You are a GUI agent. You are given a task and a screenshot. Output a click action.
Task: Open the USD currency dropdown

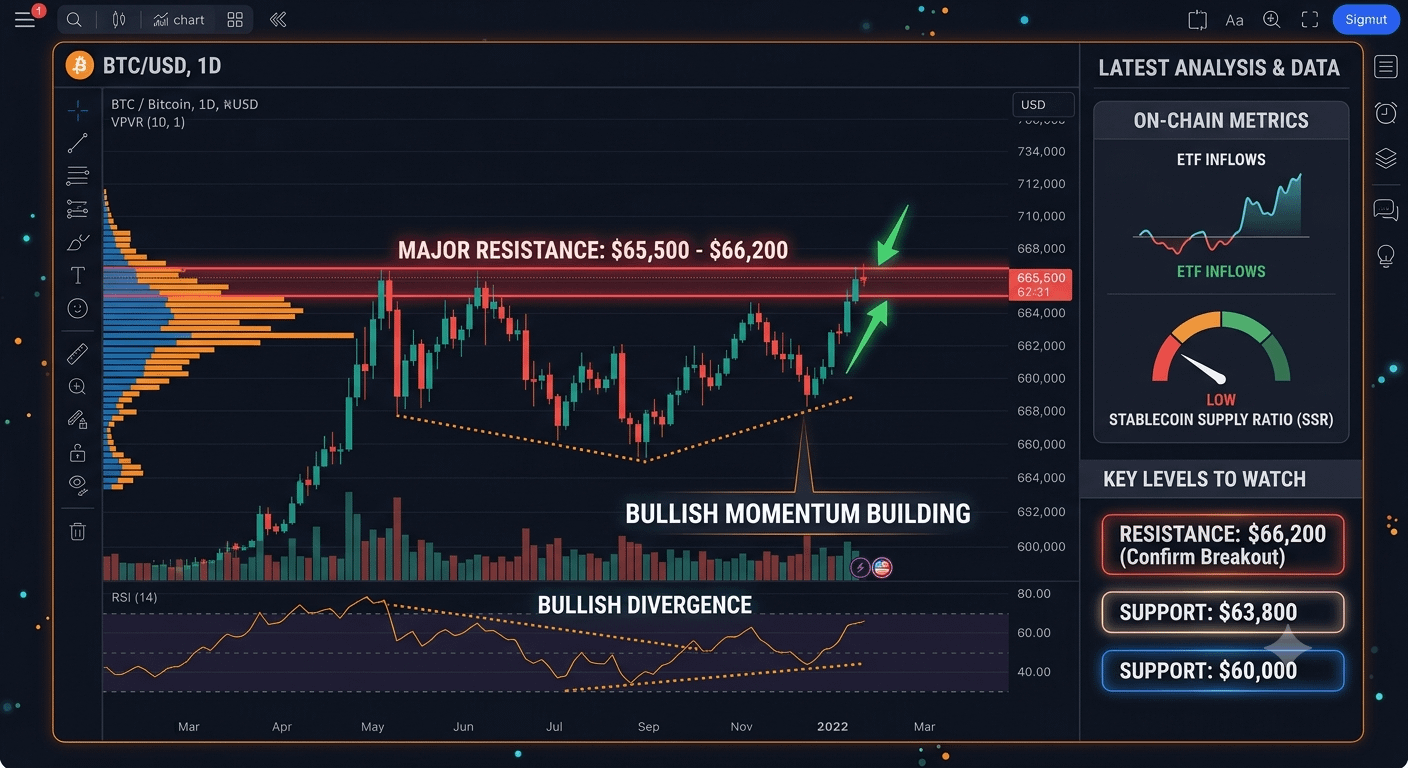click(x=1043, y=104)
